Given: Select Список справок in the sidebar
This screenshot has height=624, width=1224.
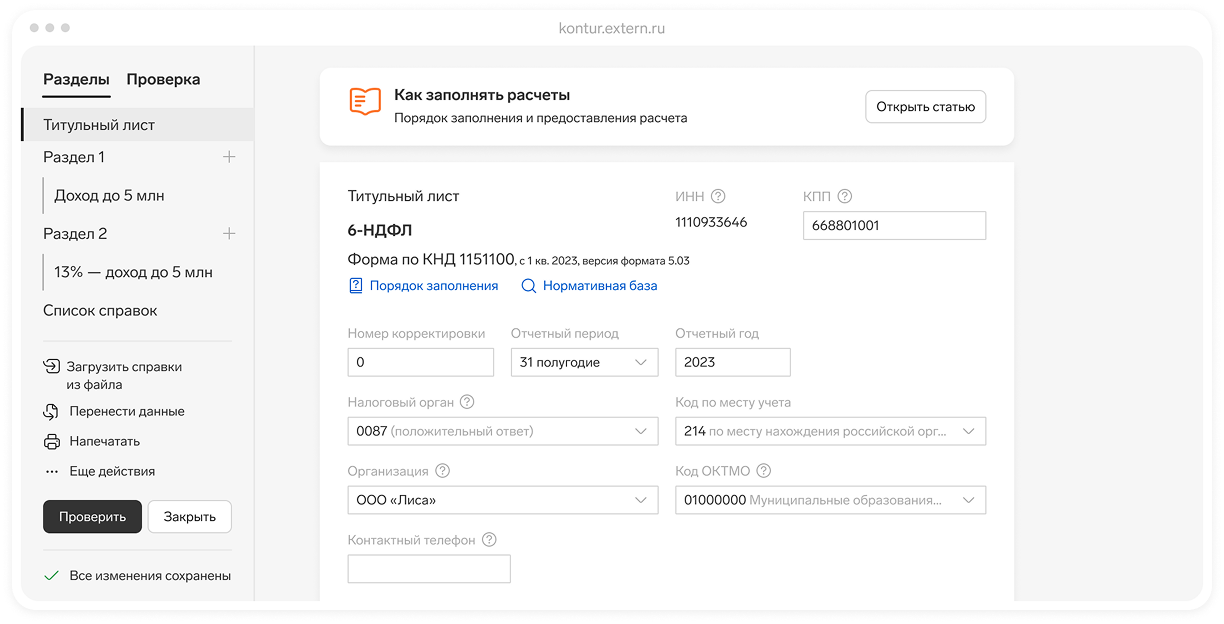Looking at the screenshot, I should click(100, 311).
